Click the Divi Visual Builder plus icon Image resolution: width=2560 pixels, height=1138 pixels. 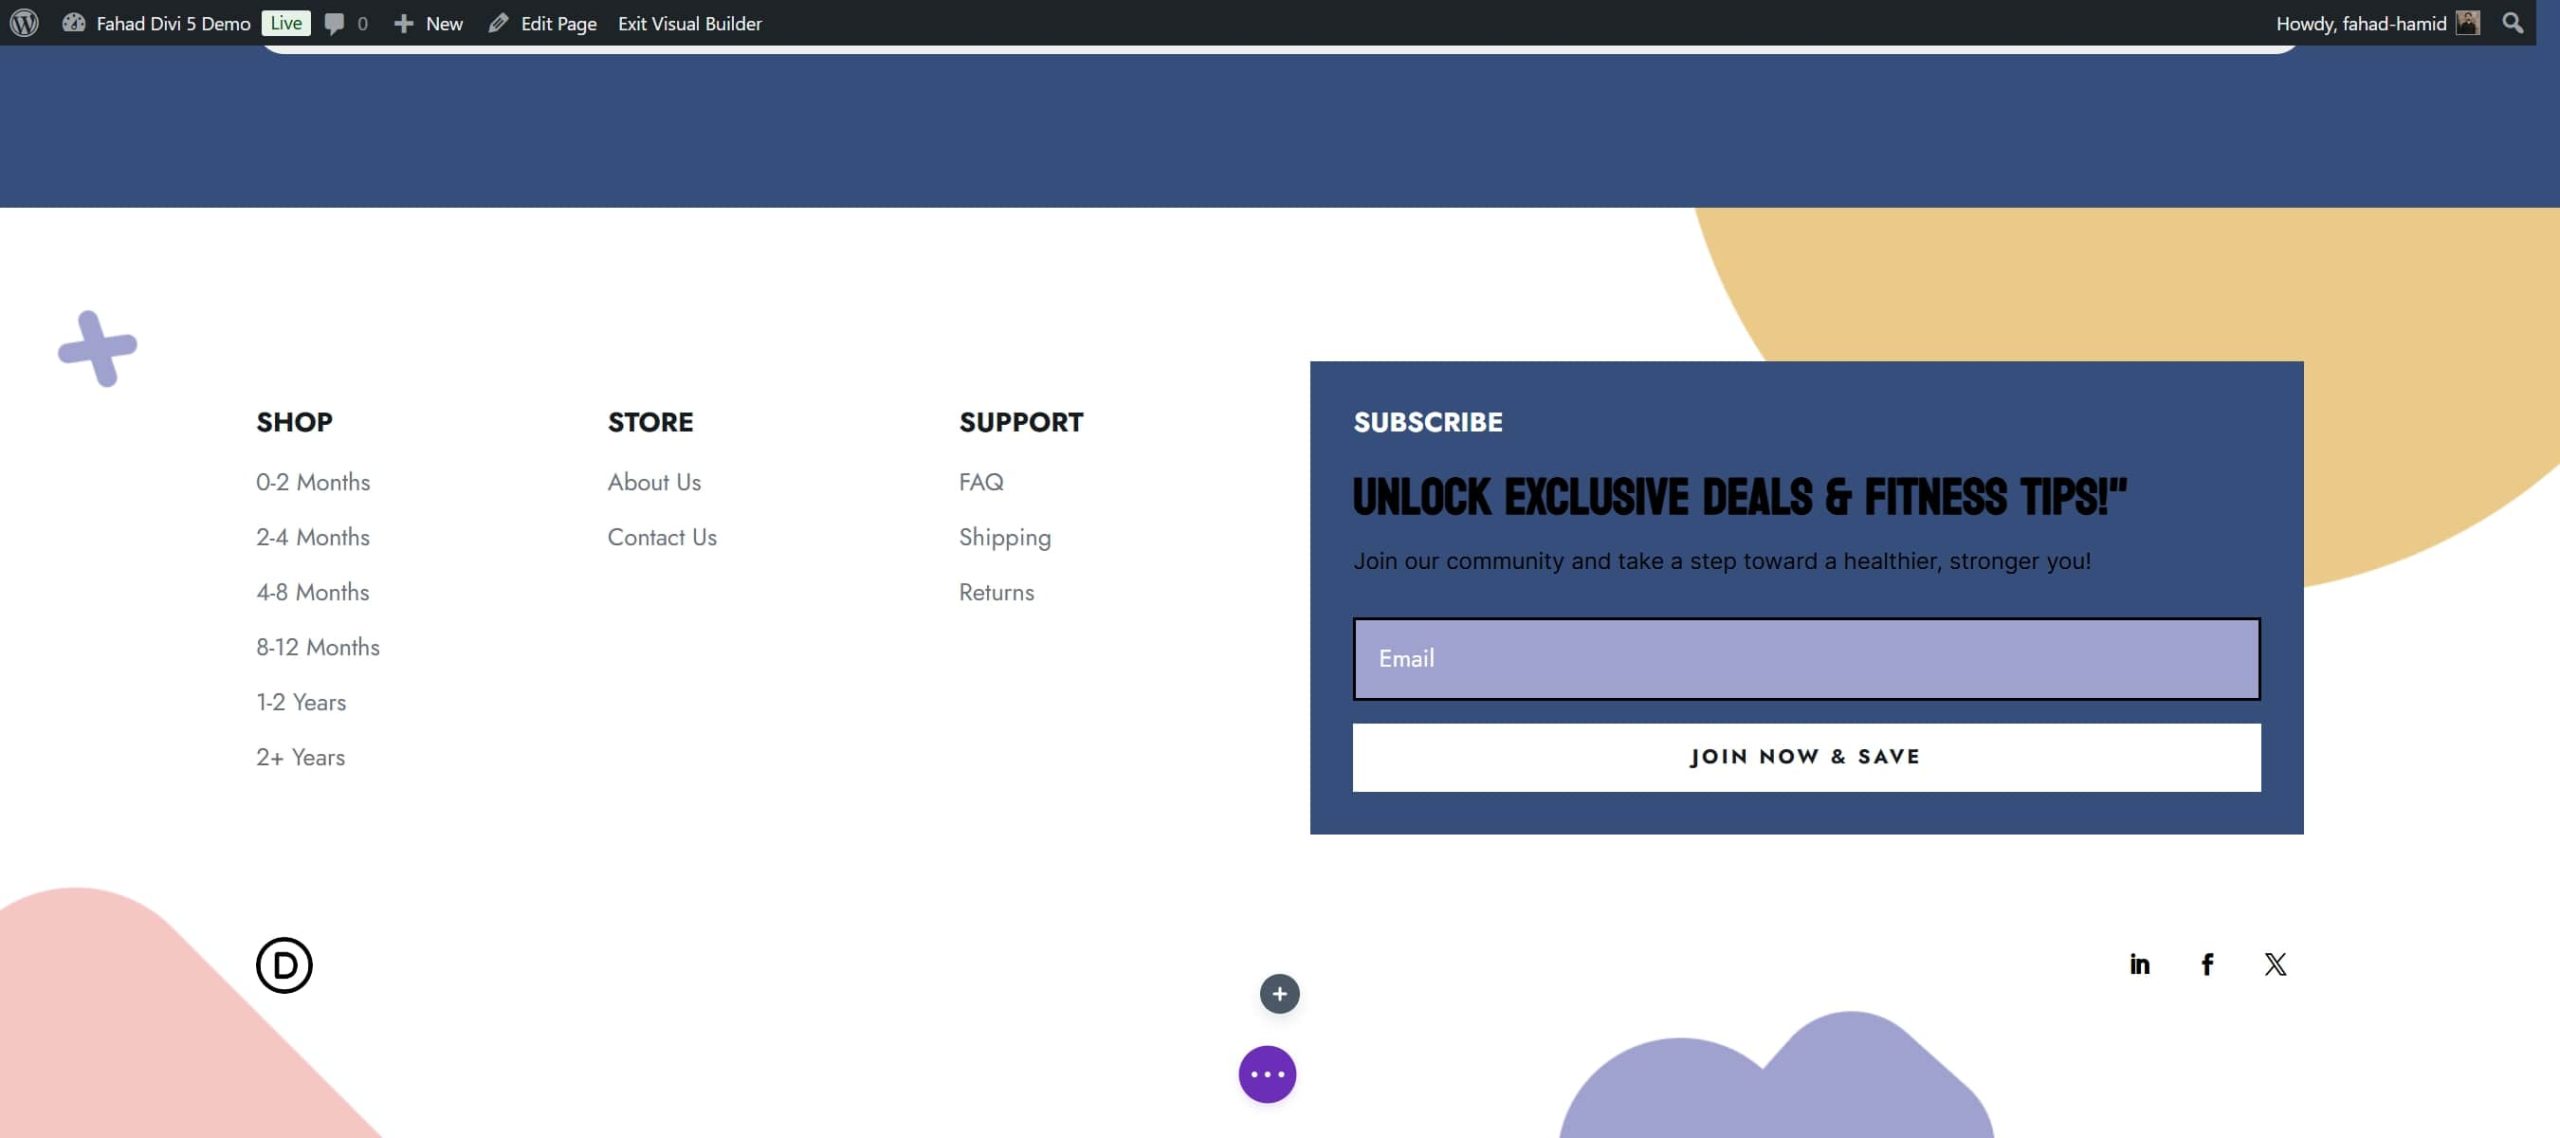pyautogui.click(x=1280, y=993)
